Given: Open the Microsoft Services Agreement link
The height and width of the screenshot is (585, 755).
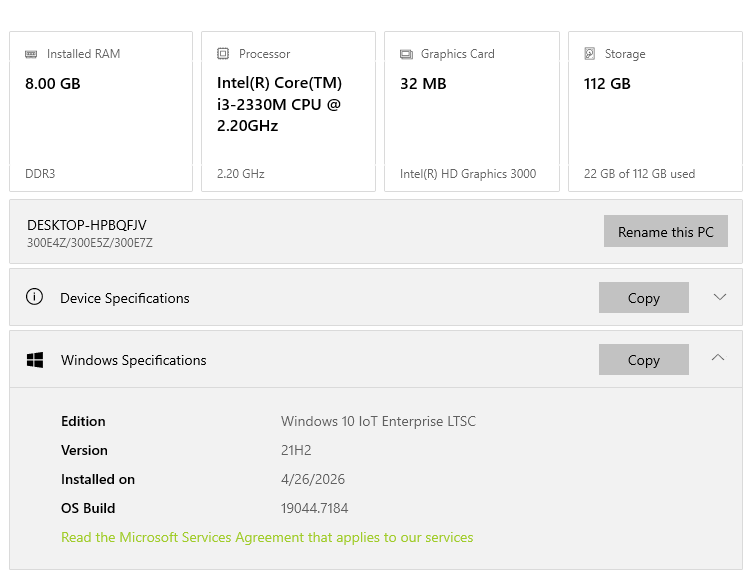Looking at the screenshot, I should point(267,537).
